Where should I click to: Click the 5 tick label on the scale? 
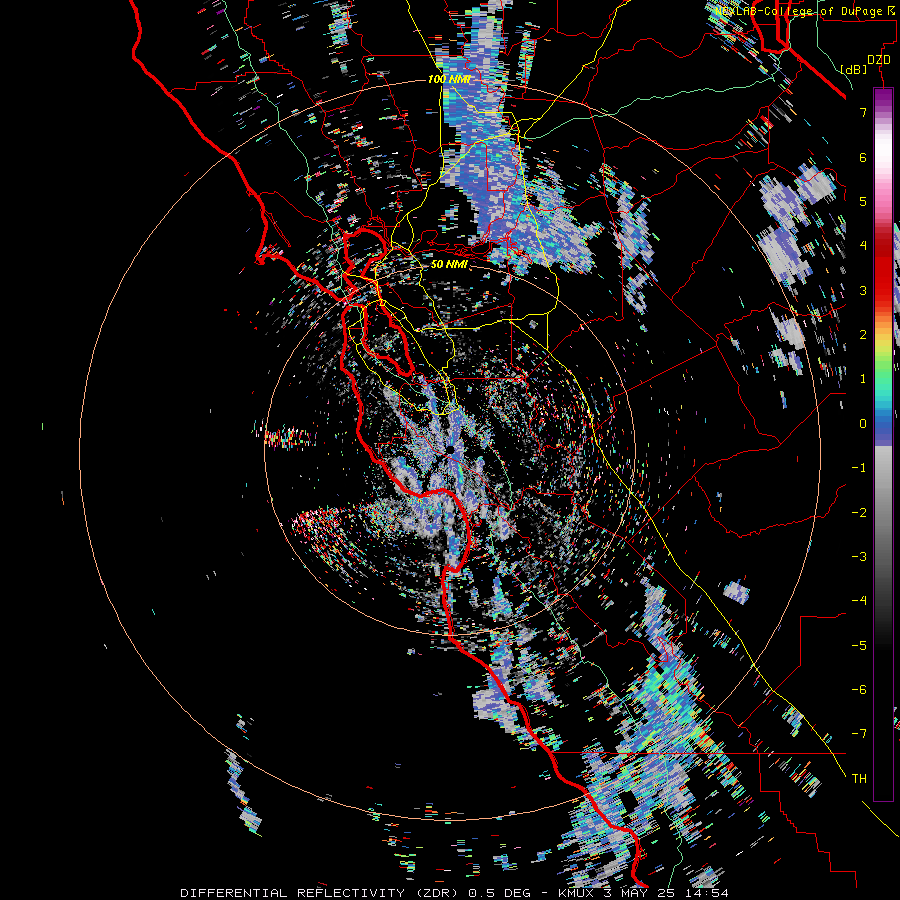(x=863, y=201)
